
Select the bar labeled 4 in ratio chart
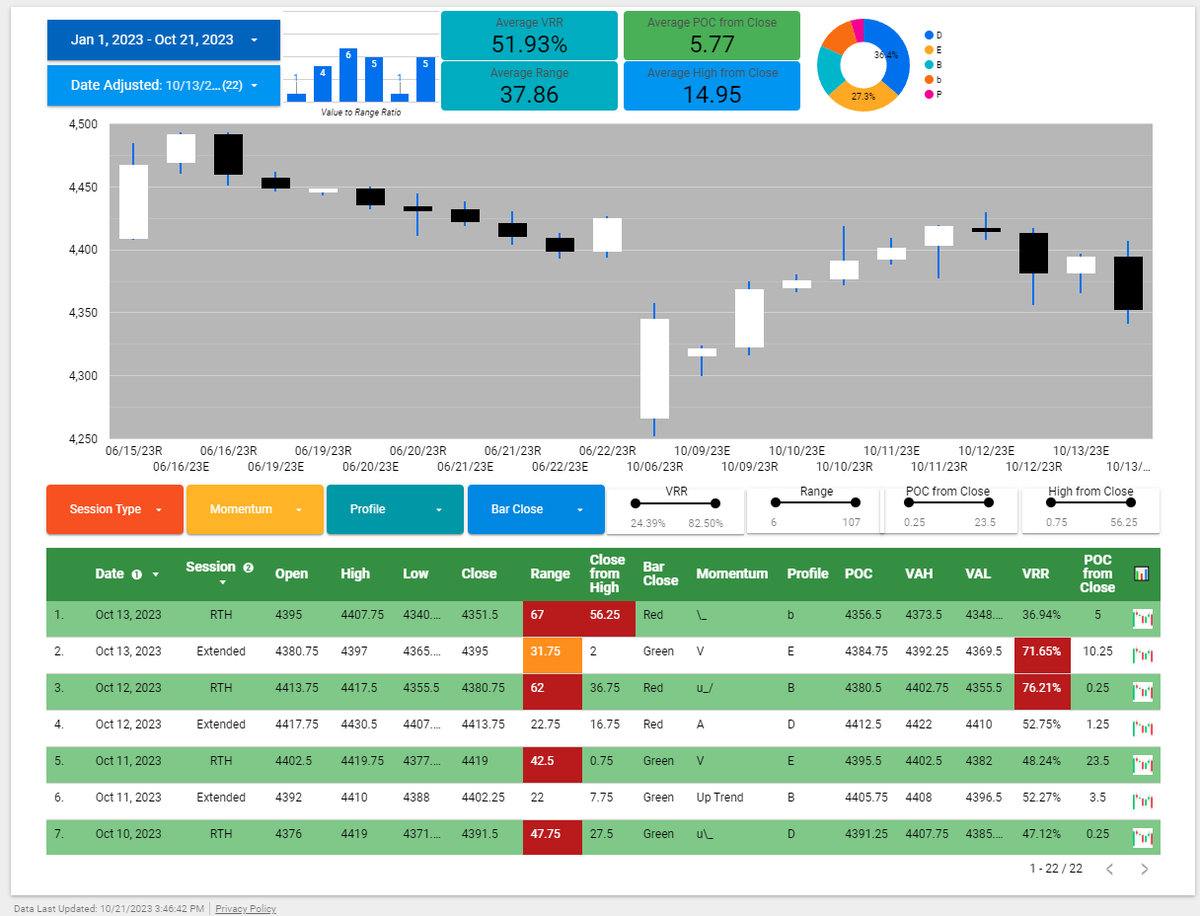coord(322,84)
